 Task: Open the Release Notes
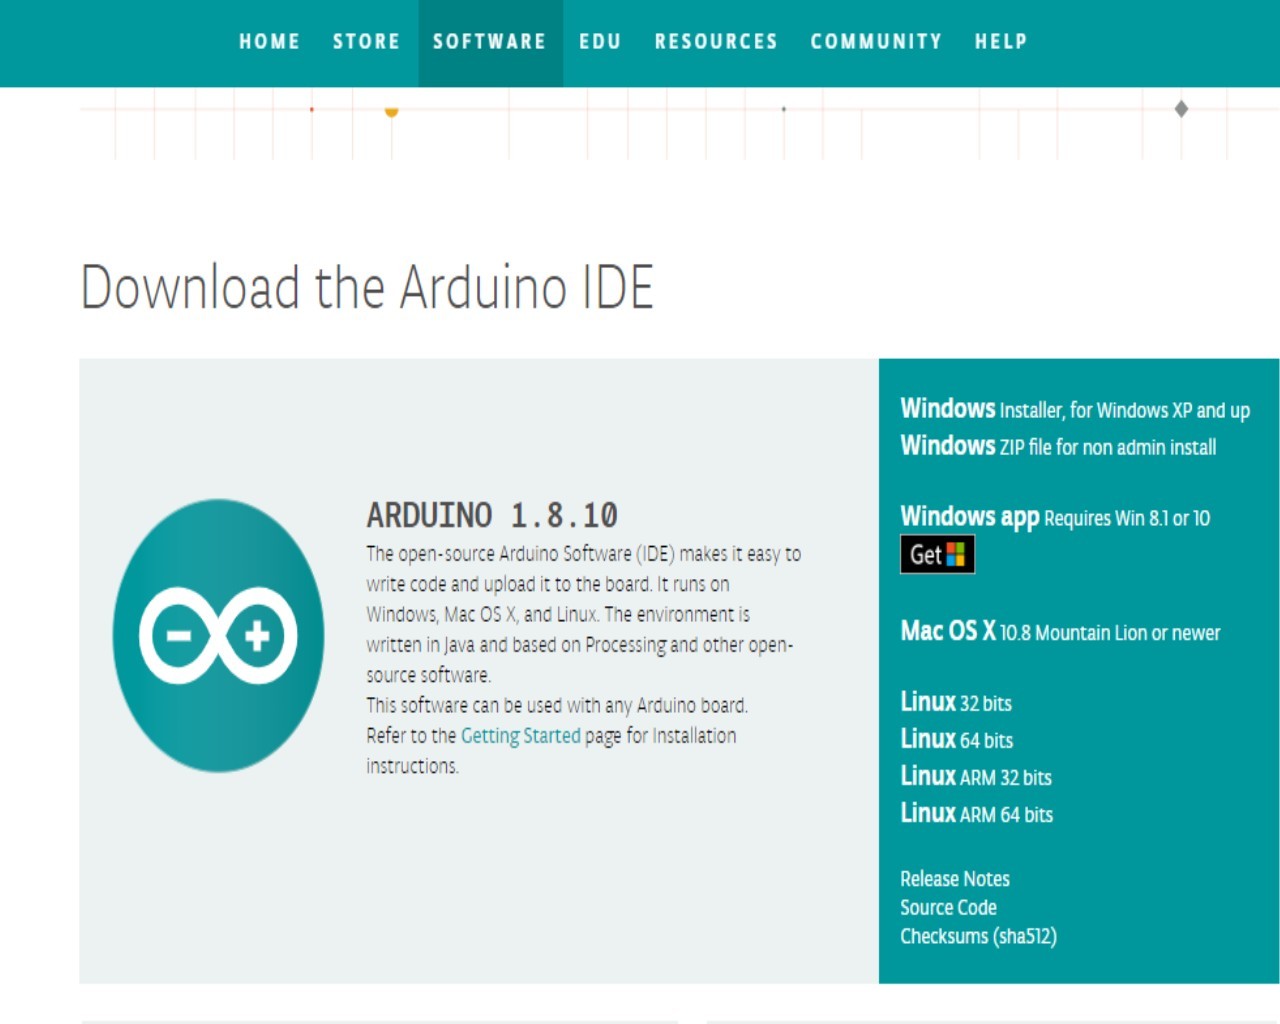pos(954,878)
